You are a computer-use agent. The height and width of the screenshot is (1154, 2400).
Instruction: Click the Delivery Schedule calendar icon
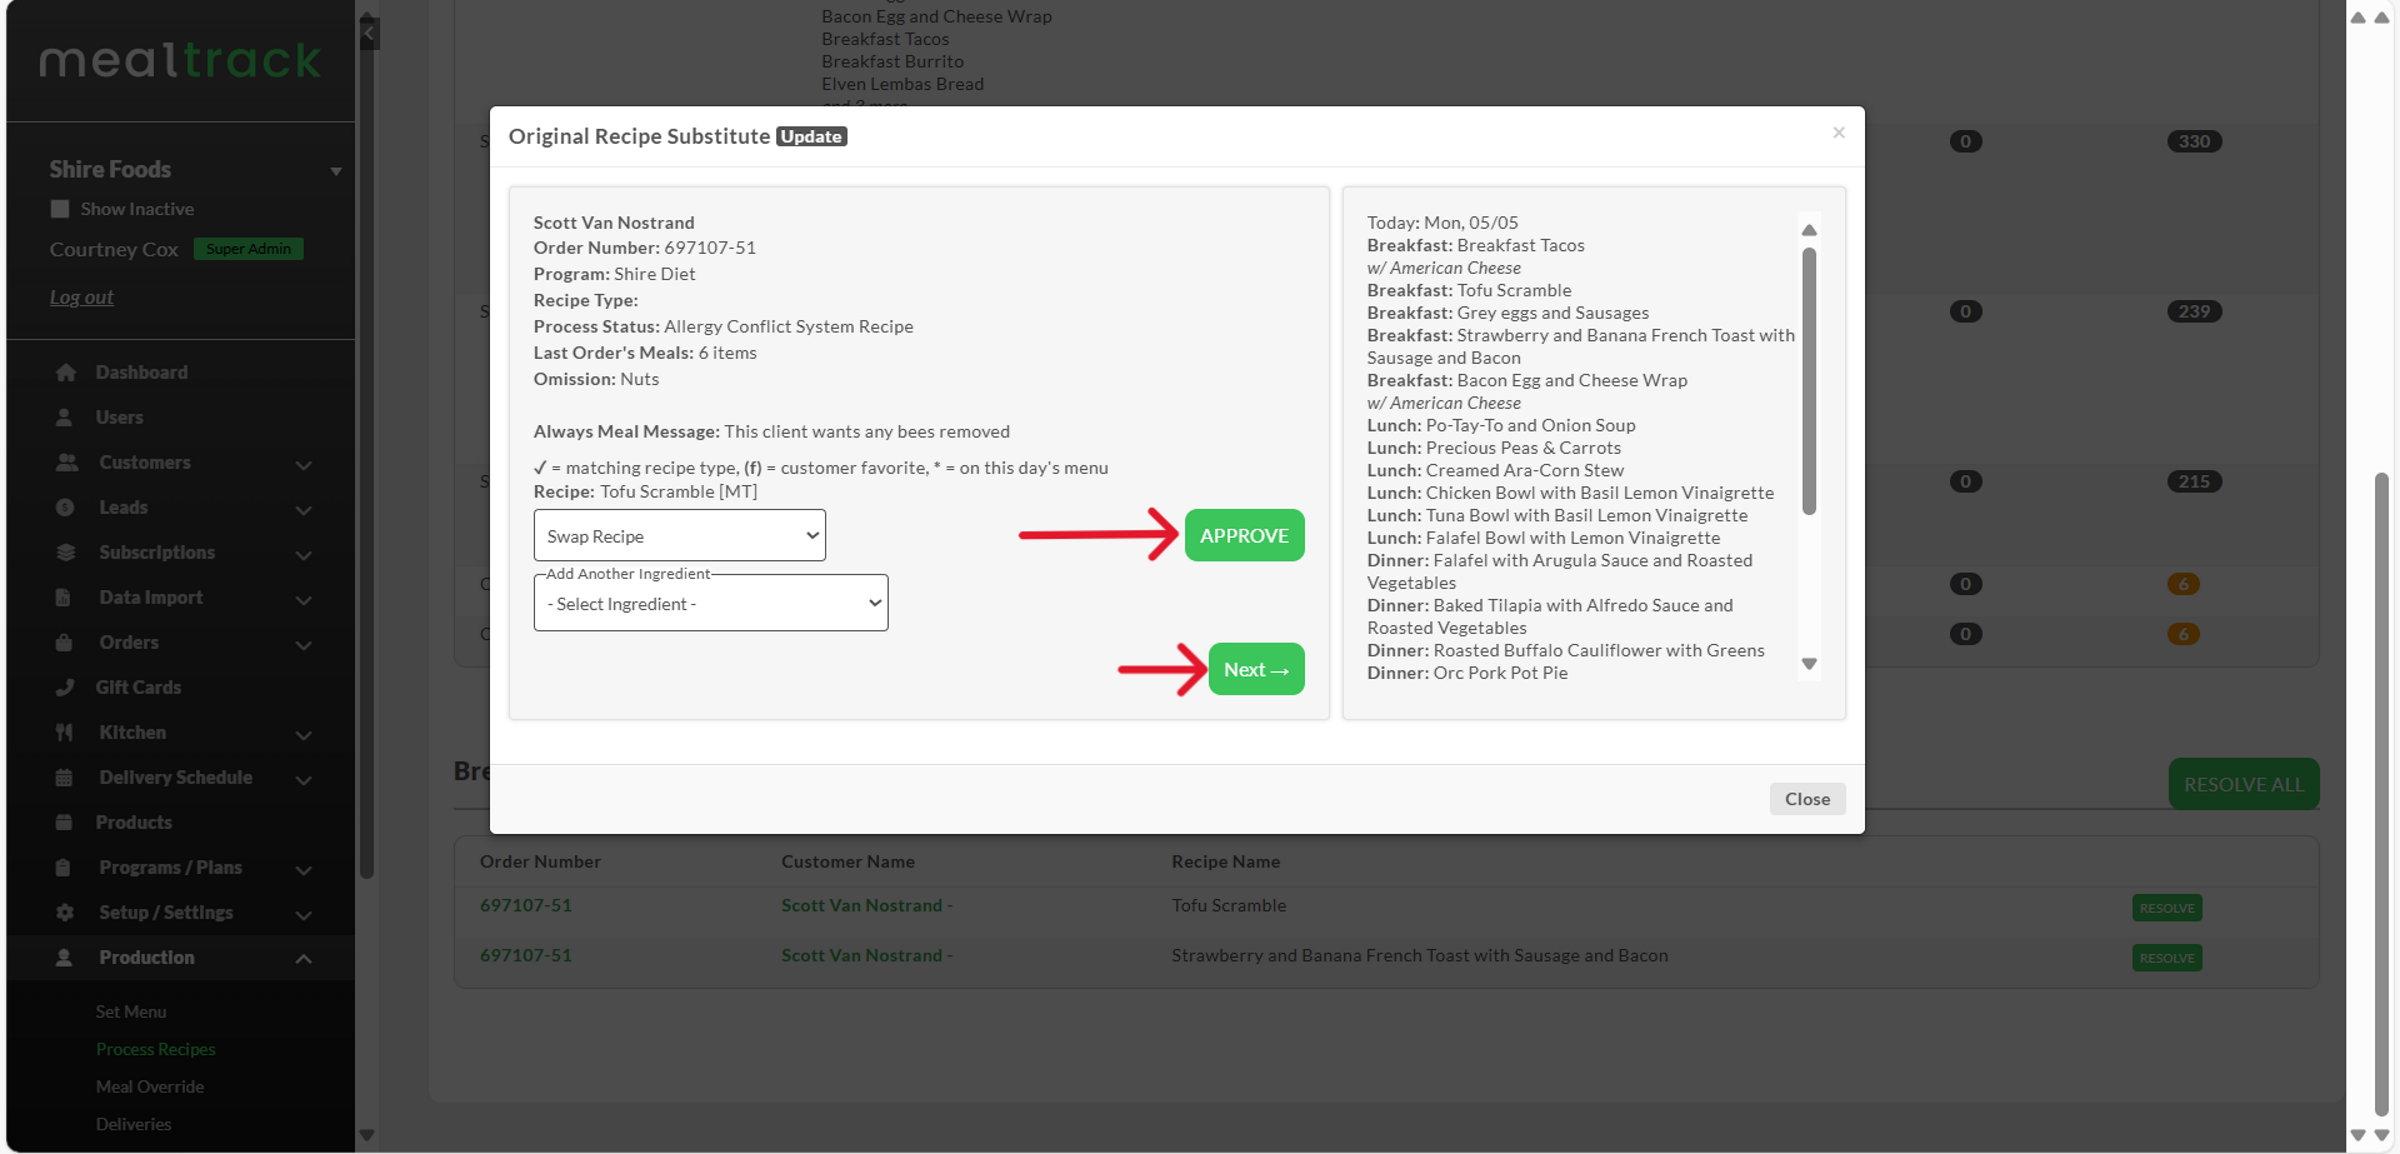point(65,777)
